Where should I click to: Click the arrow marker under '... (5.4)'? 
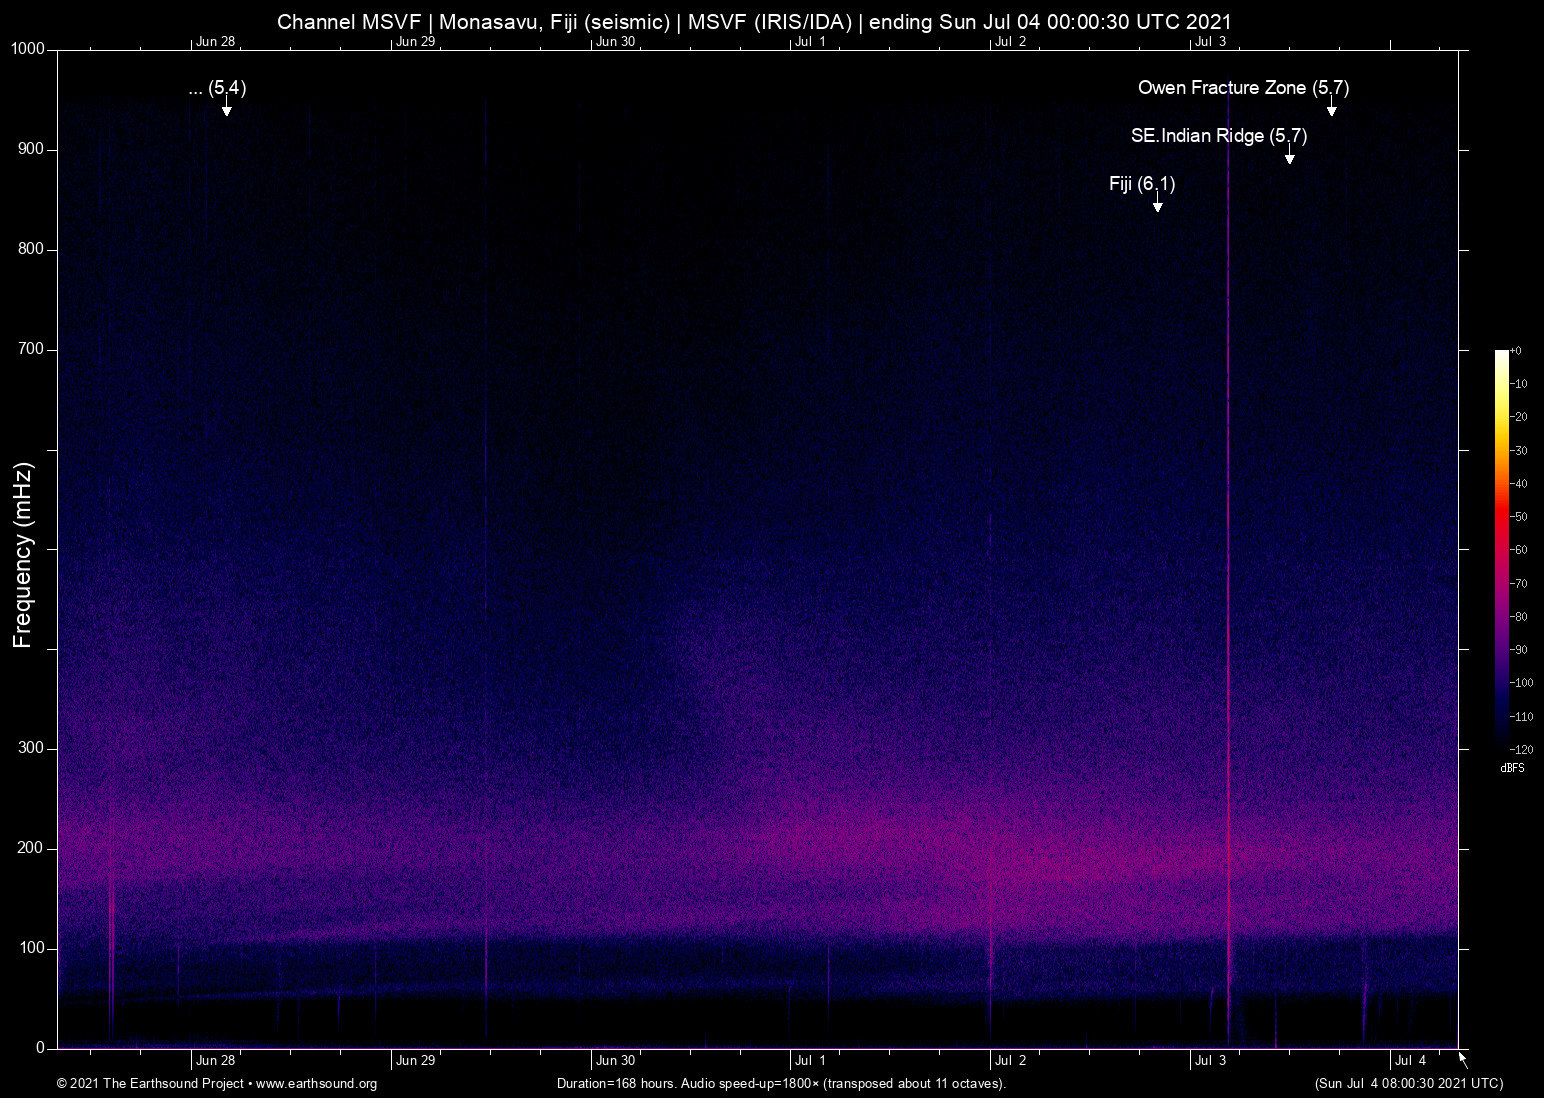click(x=227, y=108)
